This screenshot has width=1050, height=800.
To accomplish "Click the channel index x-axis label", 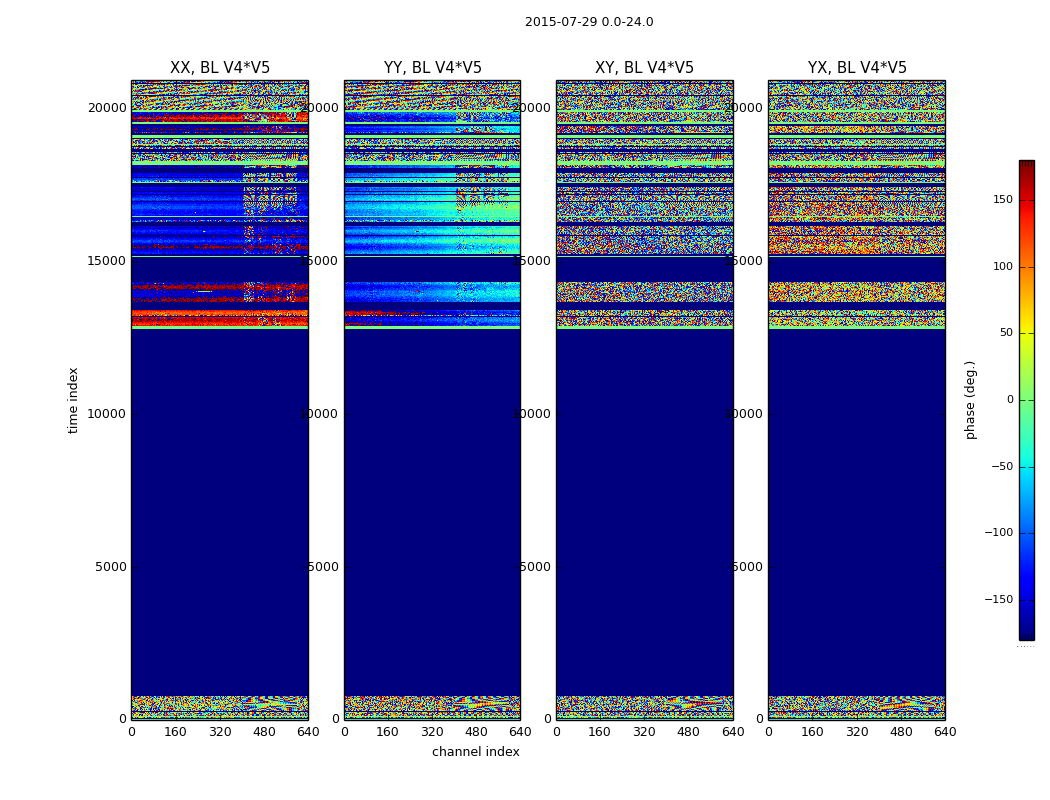I will (475, 752).
